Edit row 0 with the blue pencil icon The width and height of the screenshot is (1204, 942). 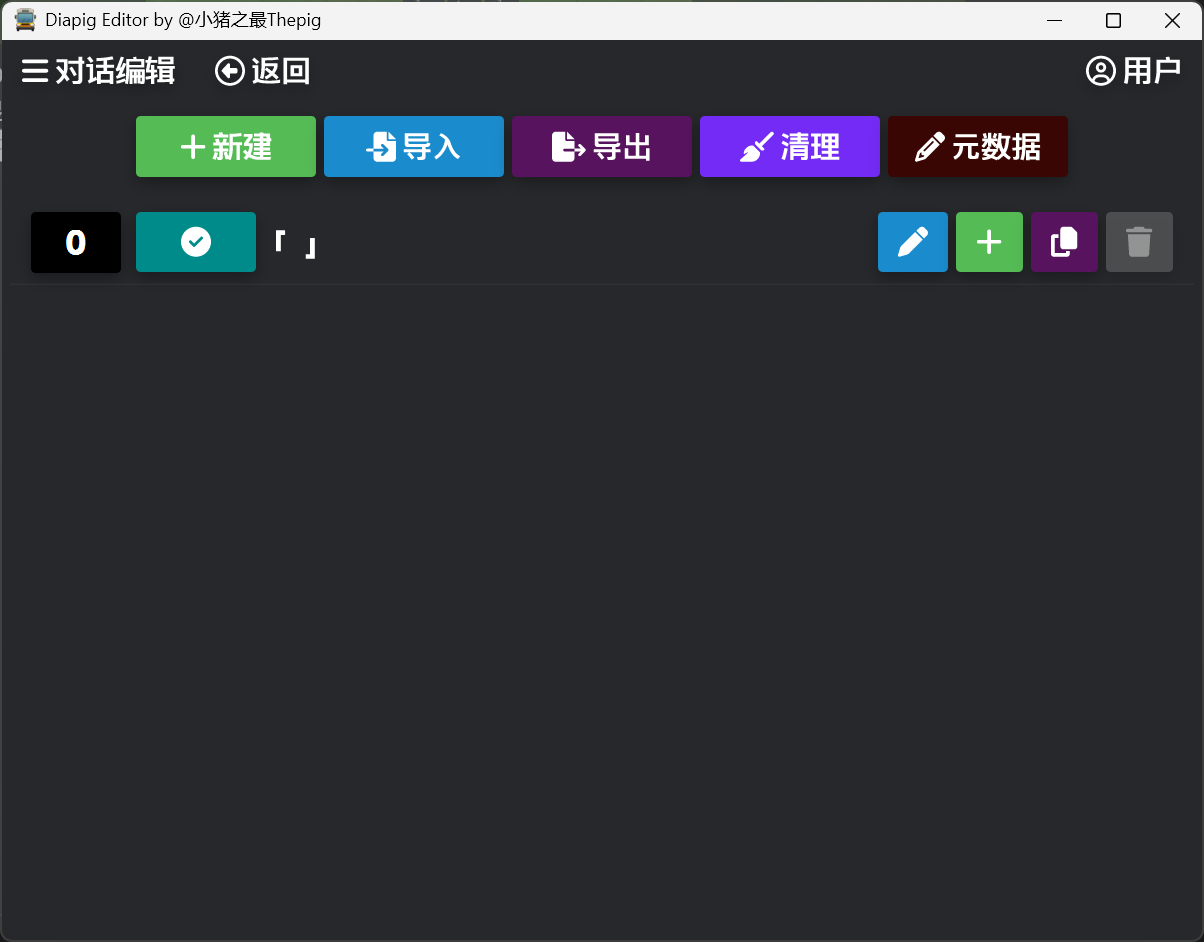pos(913,242)
